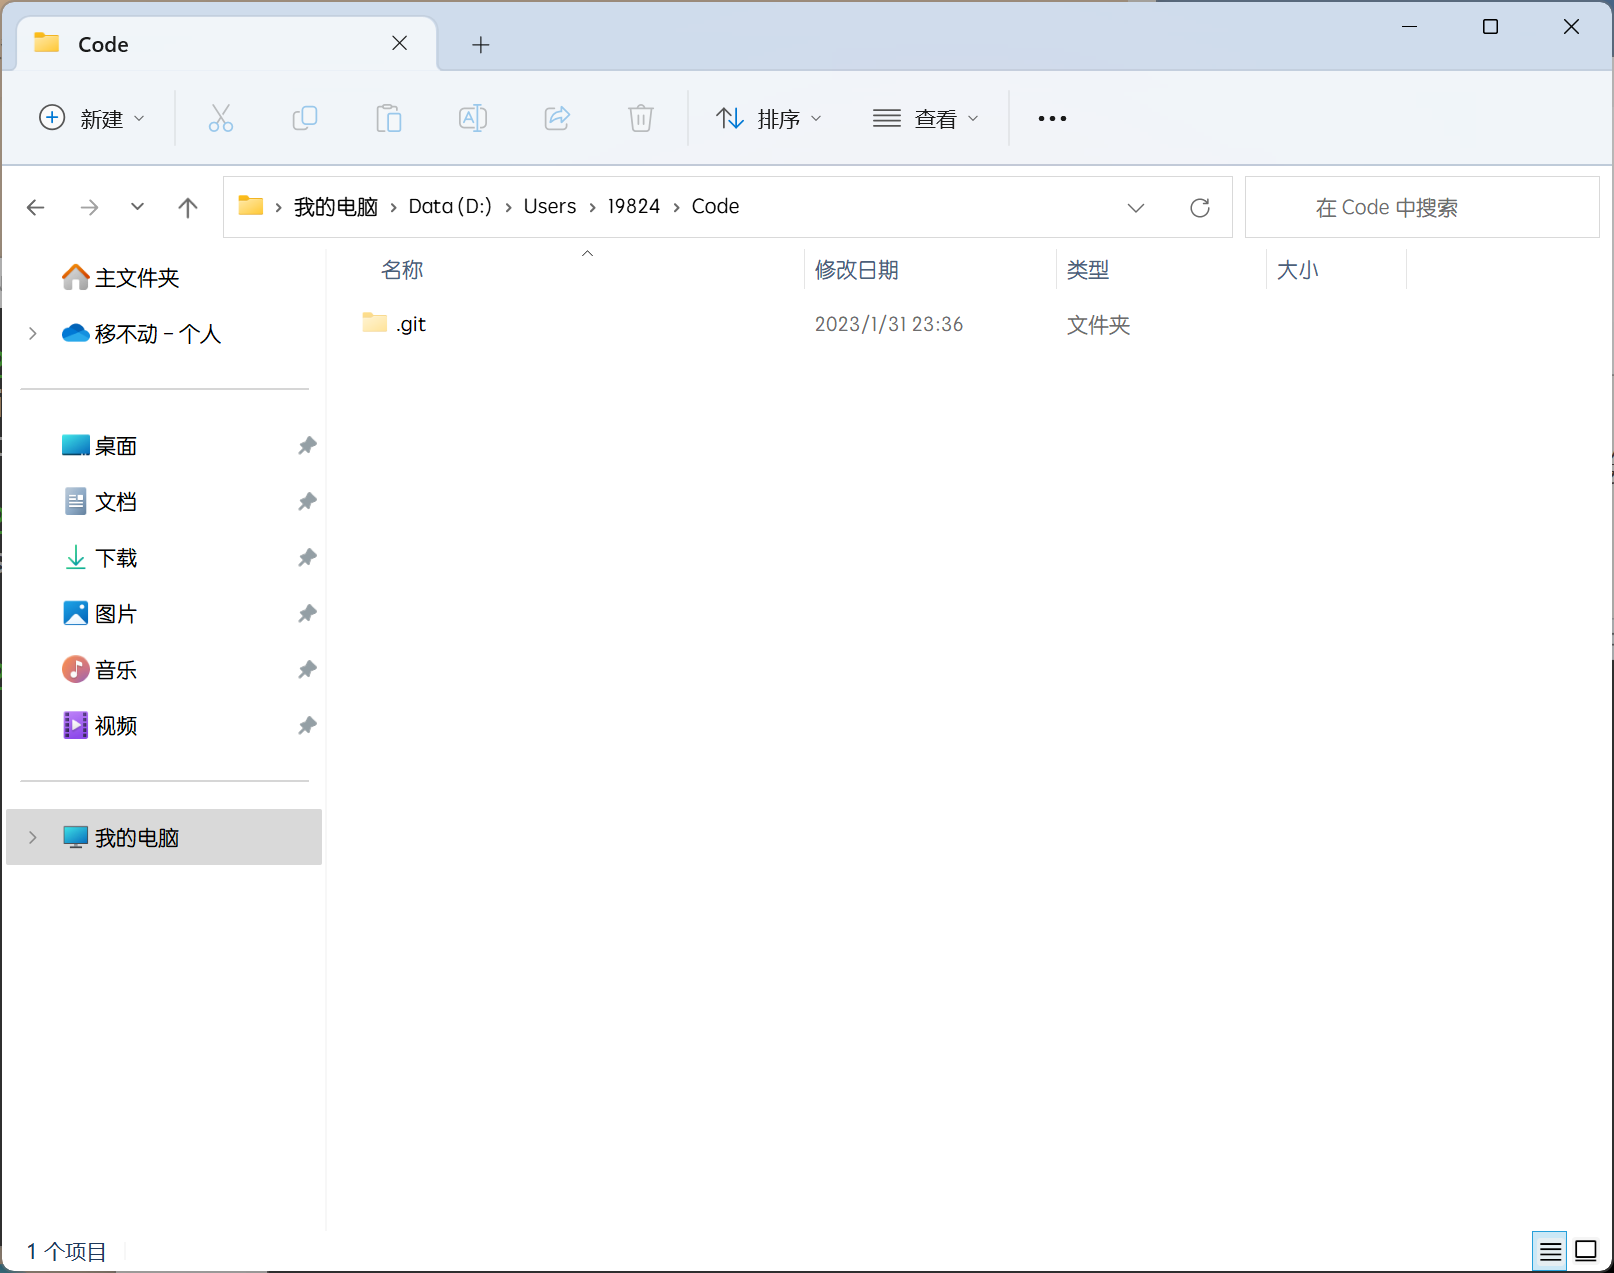Expand the 移不动 - 个人 tree node
This screenshot has height=1273, width=1614.
click(33, 334)
